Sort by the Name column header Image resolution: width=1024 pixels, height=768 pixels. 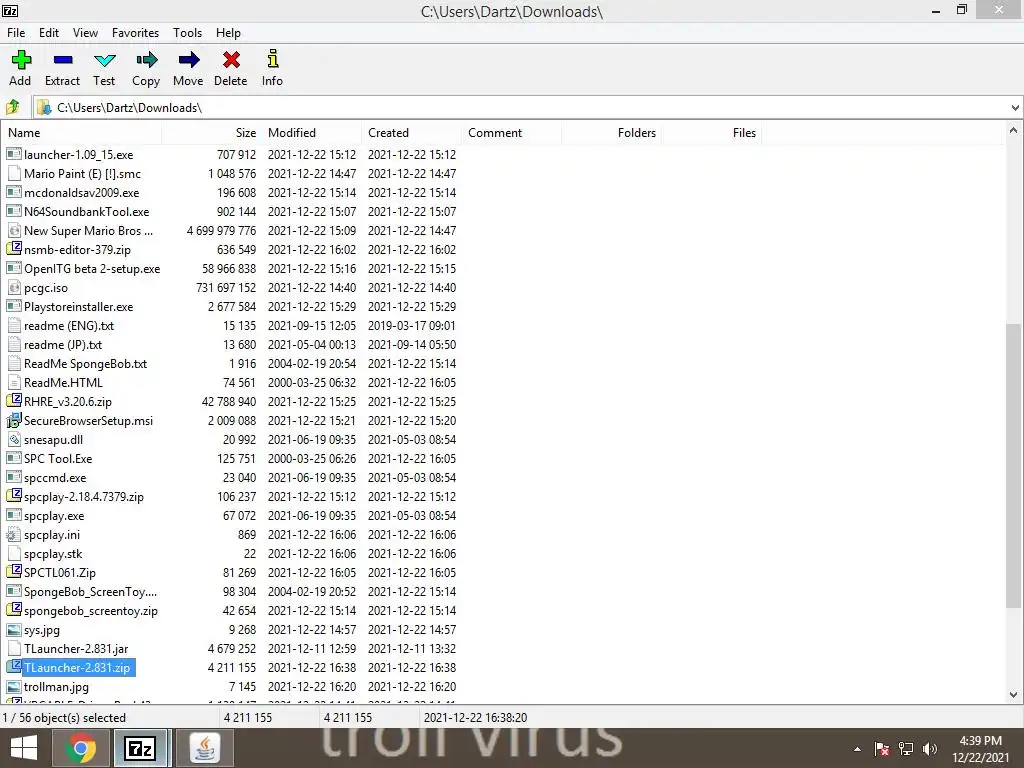pos(82,133)
